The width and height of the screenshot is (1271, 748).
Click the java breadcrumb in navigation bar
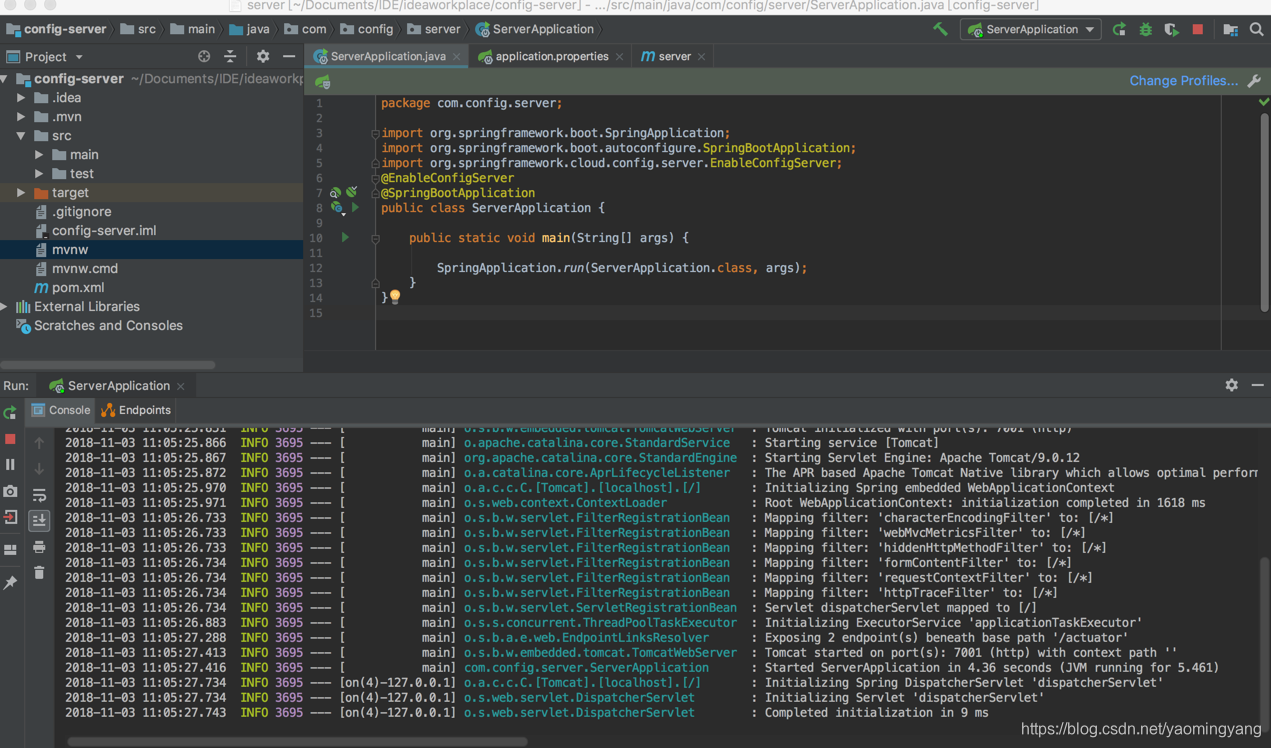click(248, 29)
